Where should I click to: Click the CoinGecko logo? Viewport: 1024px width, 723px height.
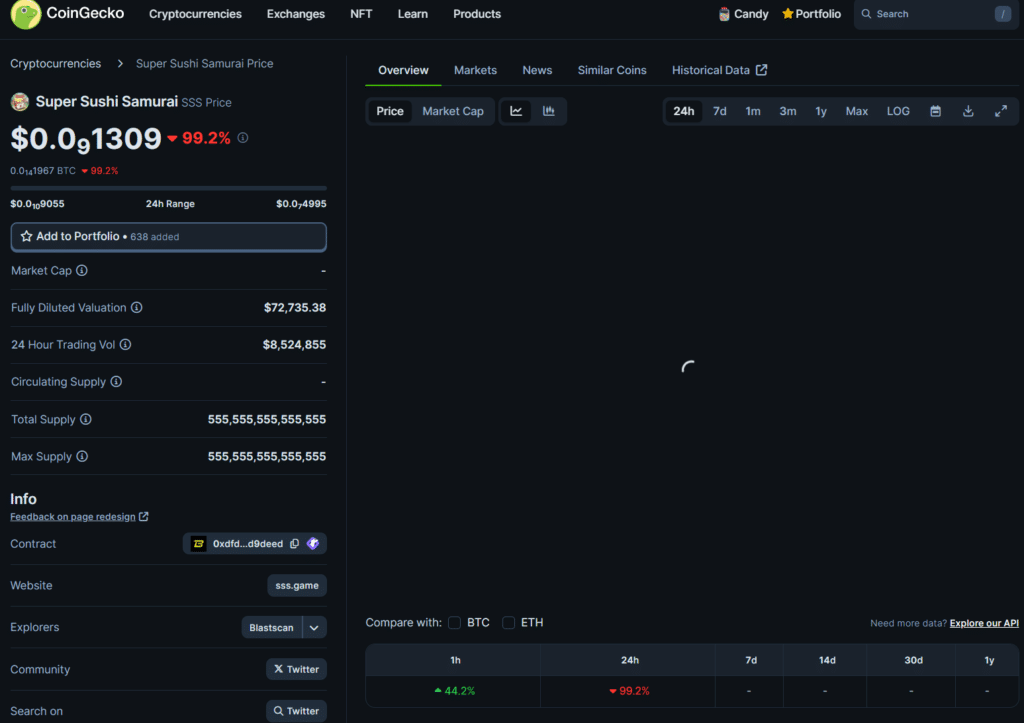coord(67,14)
